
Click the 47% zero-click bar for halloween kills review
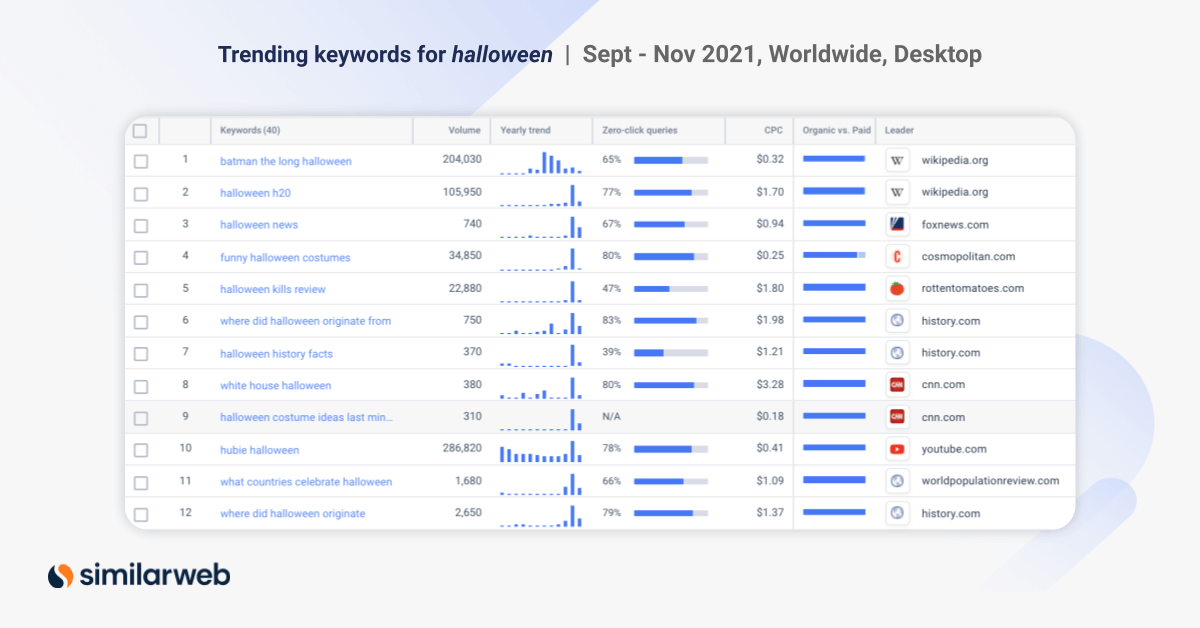point(671,288)
